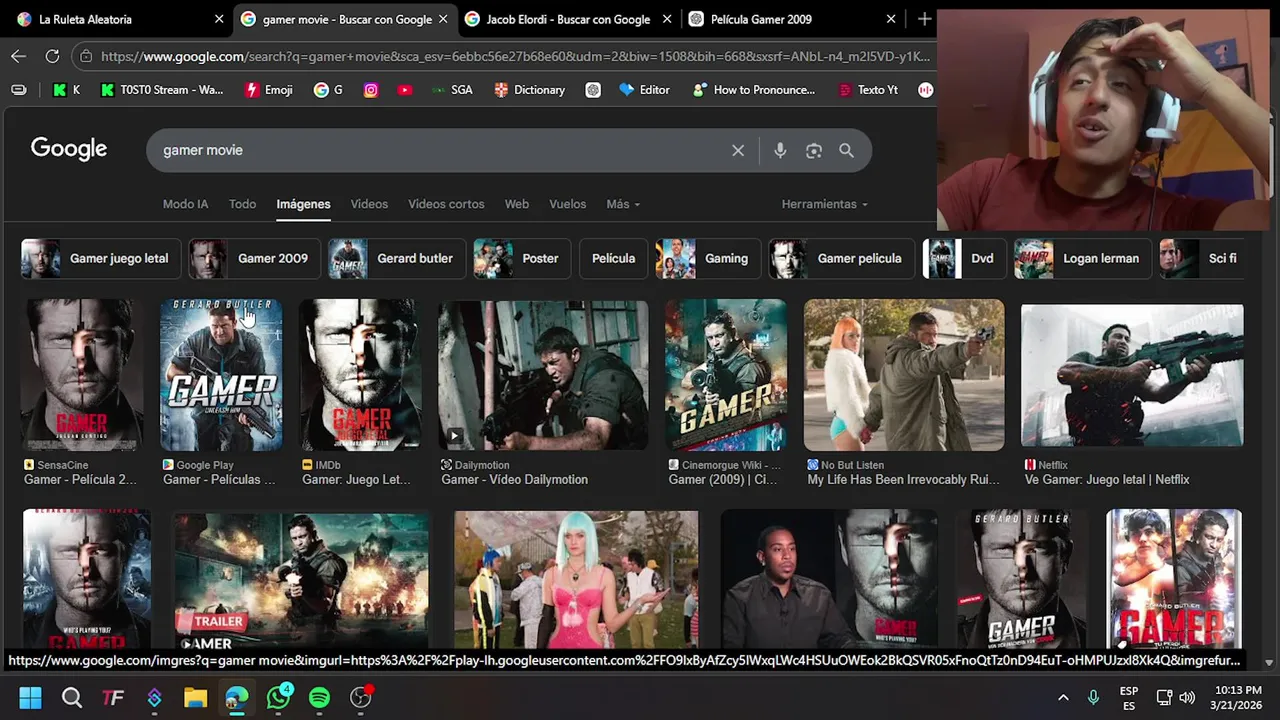Open Windows taskbar search
Viewport: 1280px width, 720px height.
(x=72, y=697)
